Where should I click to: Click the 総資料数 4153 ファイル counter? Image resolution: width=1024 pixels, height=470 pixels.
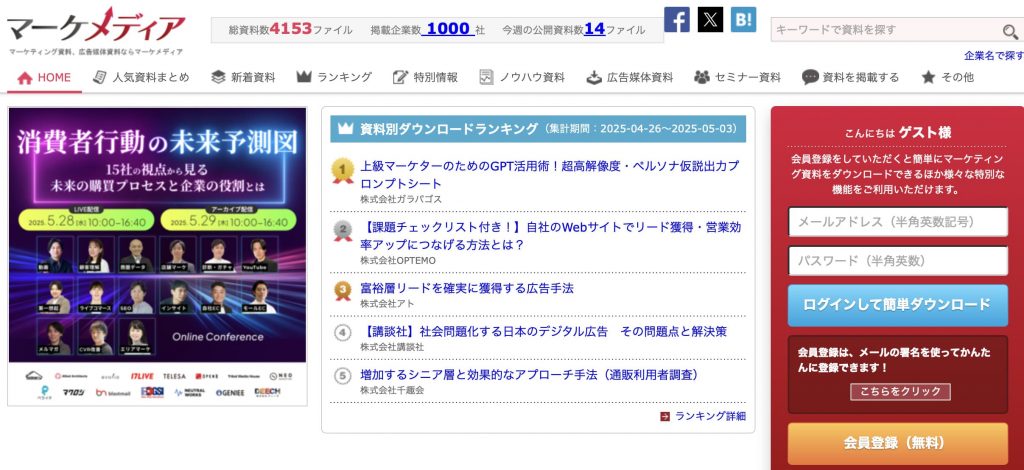click(x=291, y=29)
